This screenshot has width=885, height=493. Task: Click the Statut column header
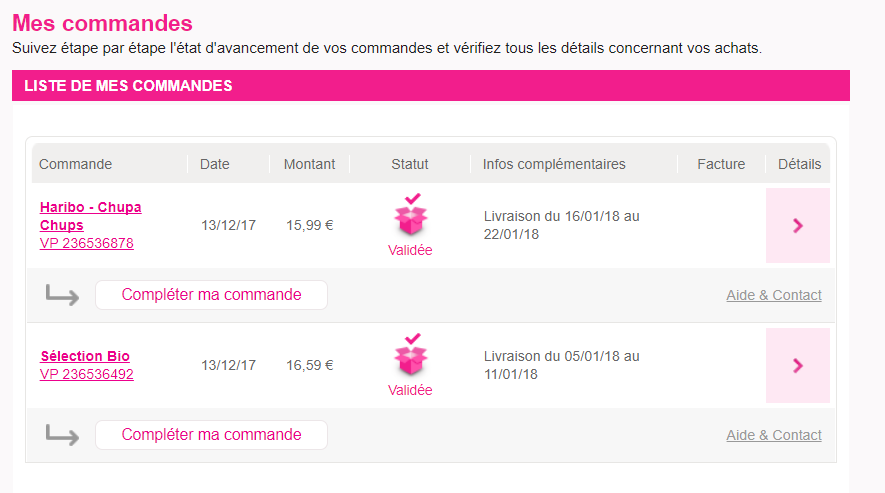(x=410, y=164)
